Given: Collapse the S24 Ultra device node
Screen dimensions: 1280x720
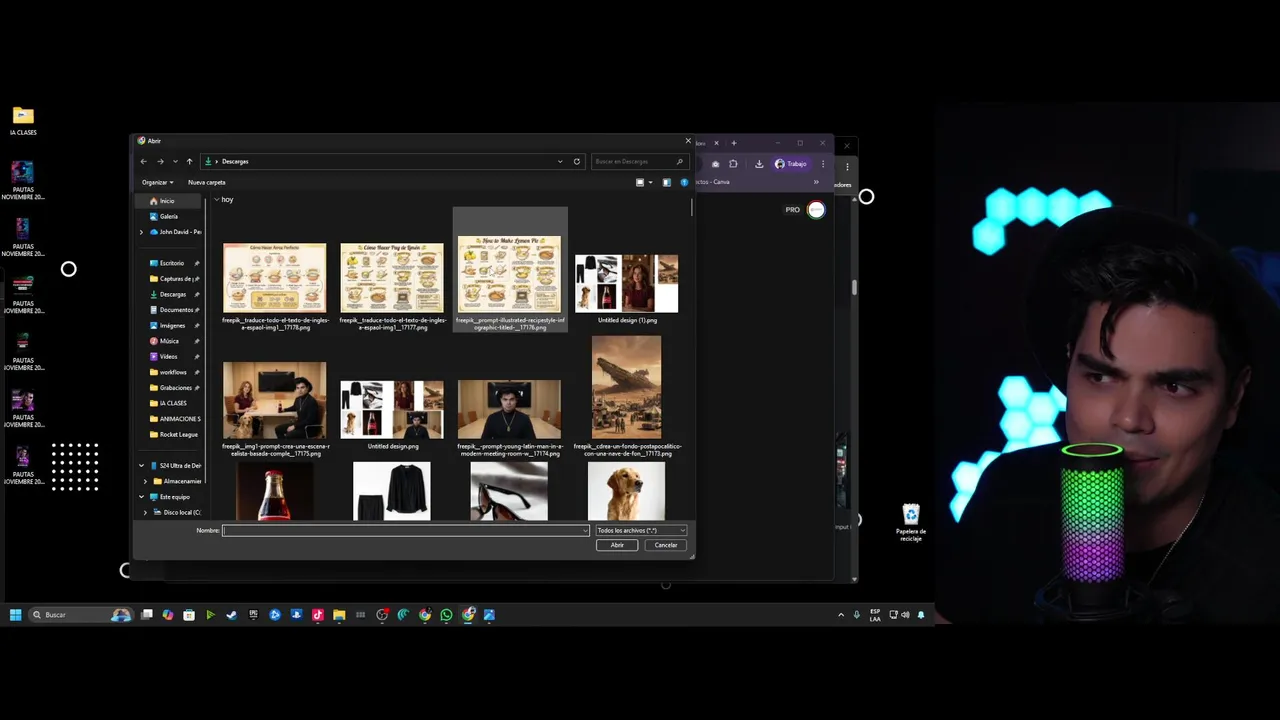Looking at the screenshot, I should coord(141,466).
